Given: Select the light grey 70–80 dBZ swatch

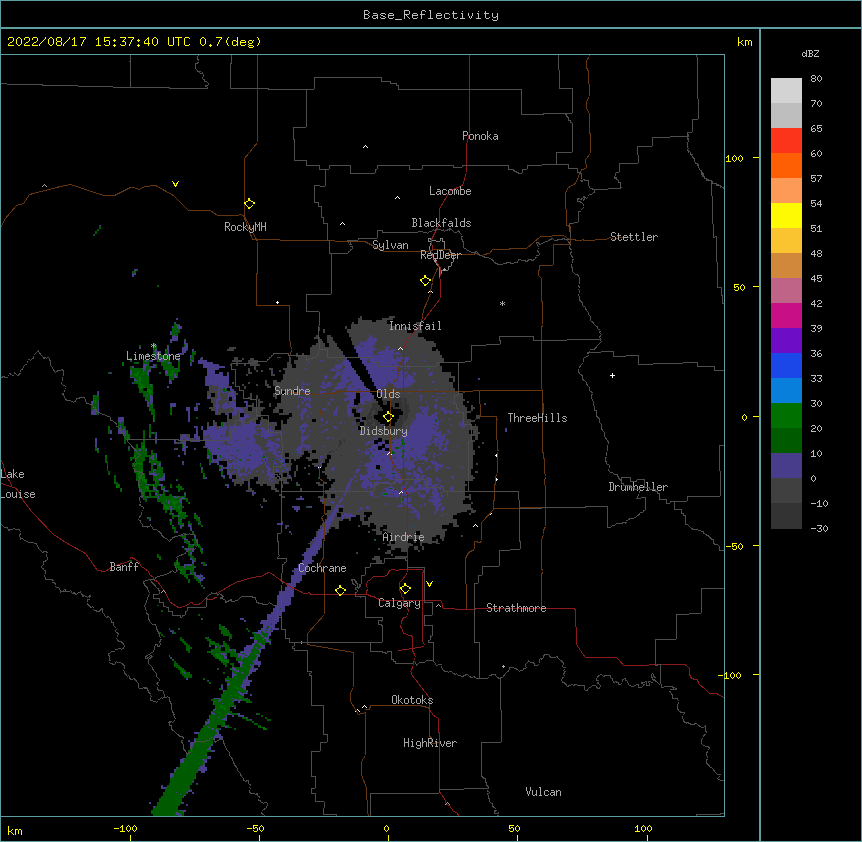Looking at the screenshot, I should (786, 90).
